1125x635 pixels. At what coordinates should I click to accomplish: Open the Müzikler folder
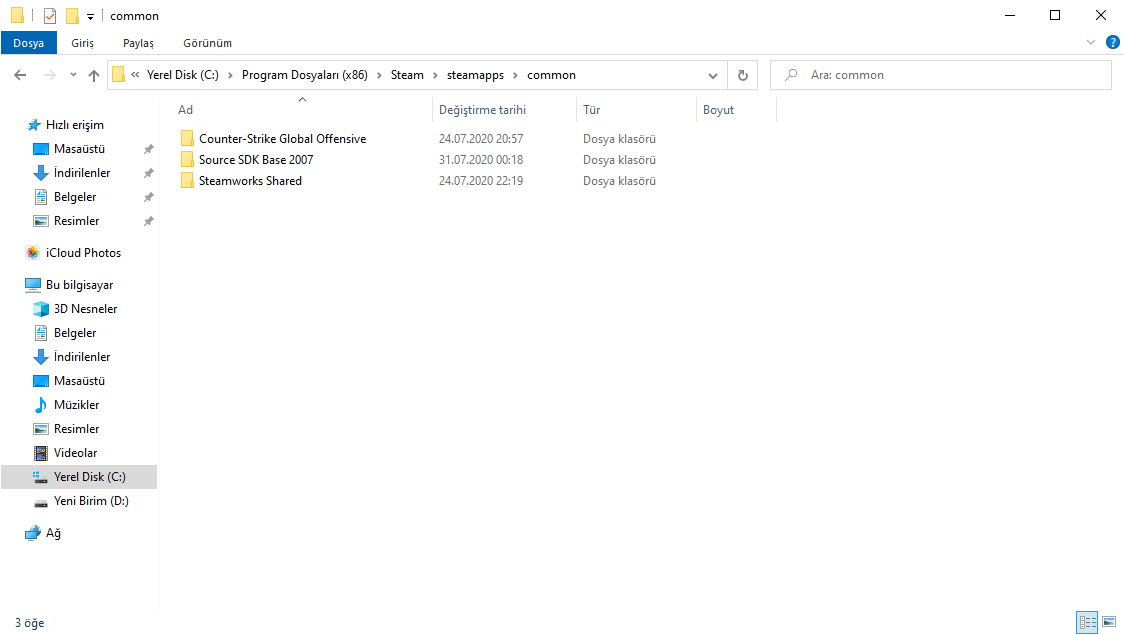(x=76, y=405)
